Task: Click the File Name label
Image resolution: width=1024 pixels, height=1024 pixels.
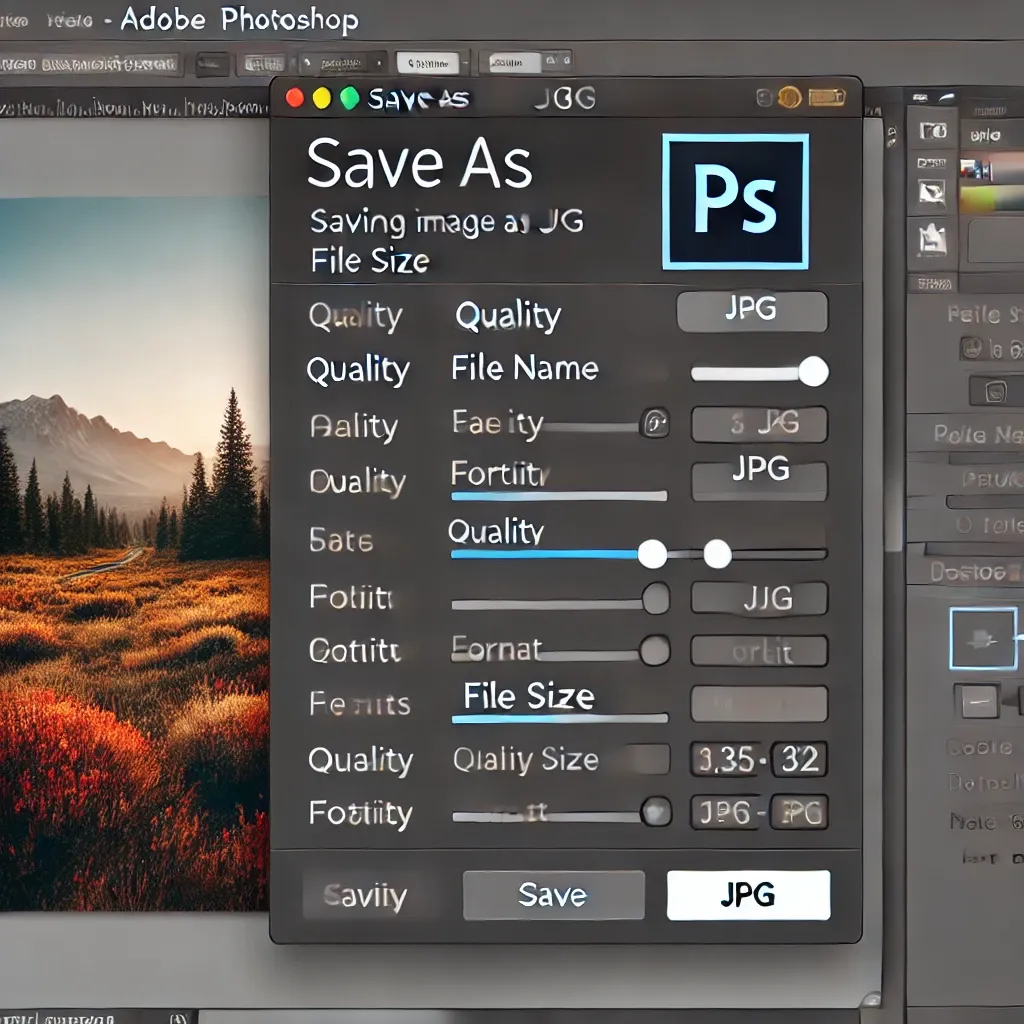Action: tap(524, 368)
